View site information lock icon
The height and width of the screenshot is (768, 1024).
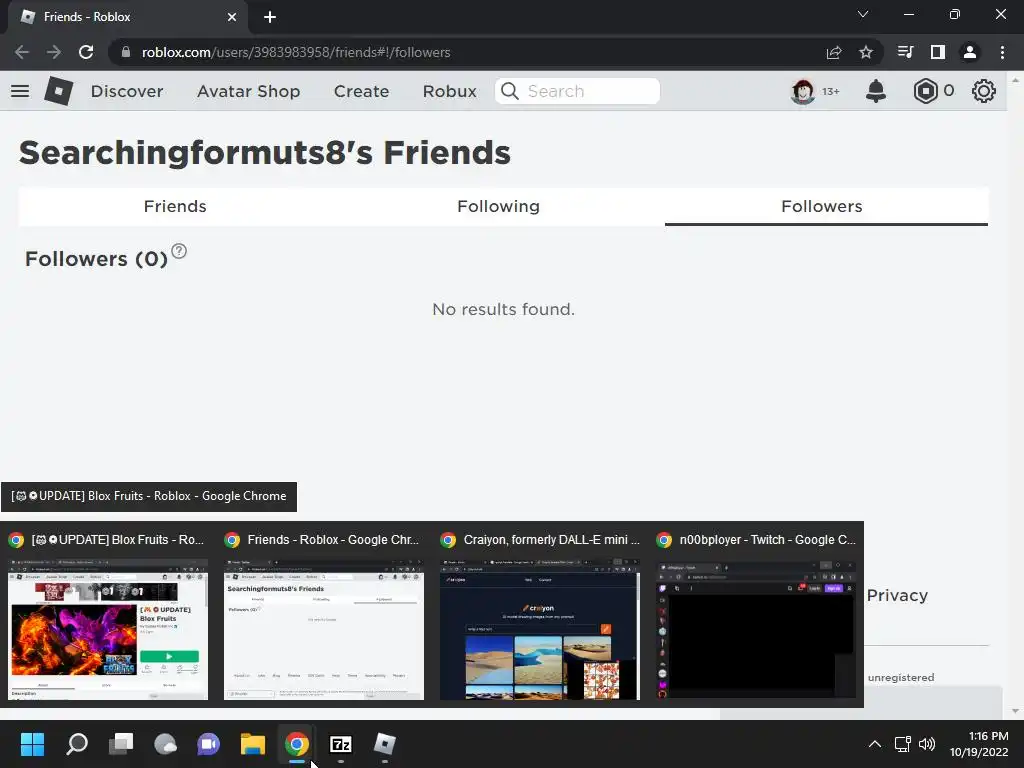point(126,52)
